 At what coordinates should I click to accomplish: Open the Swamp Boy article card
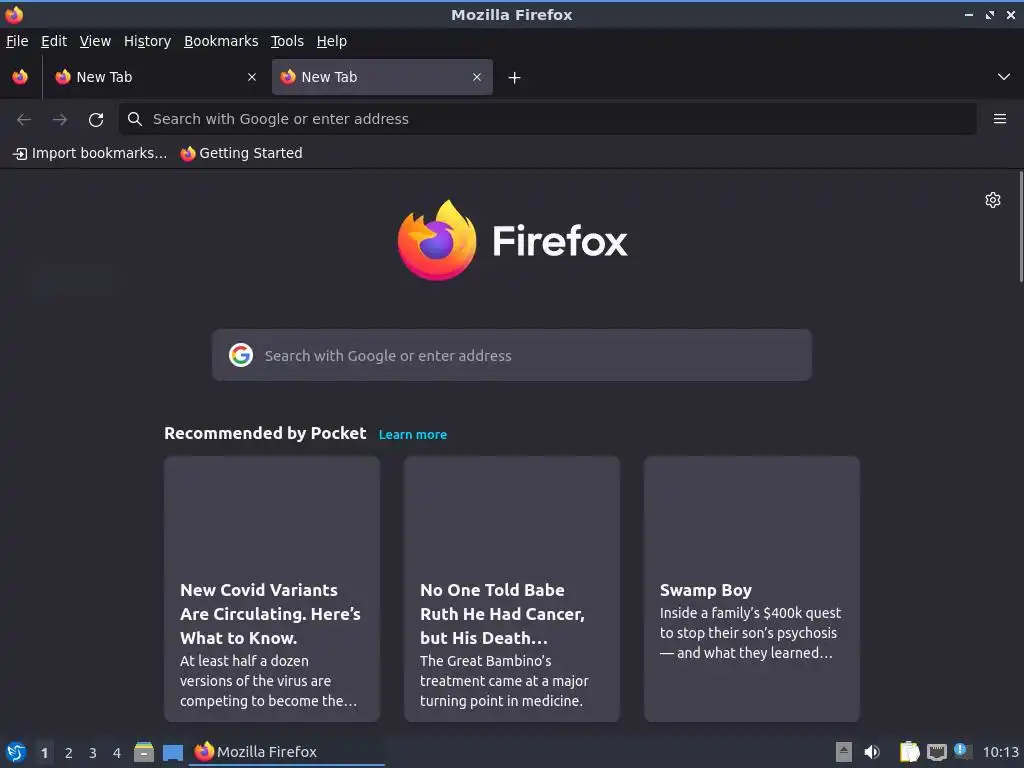pyautogui.click(x=752, y=589)
